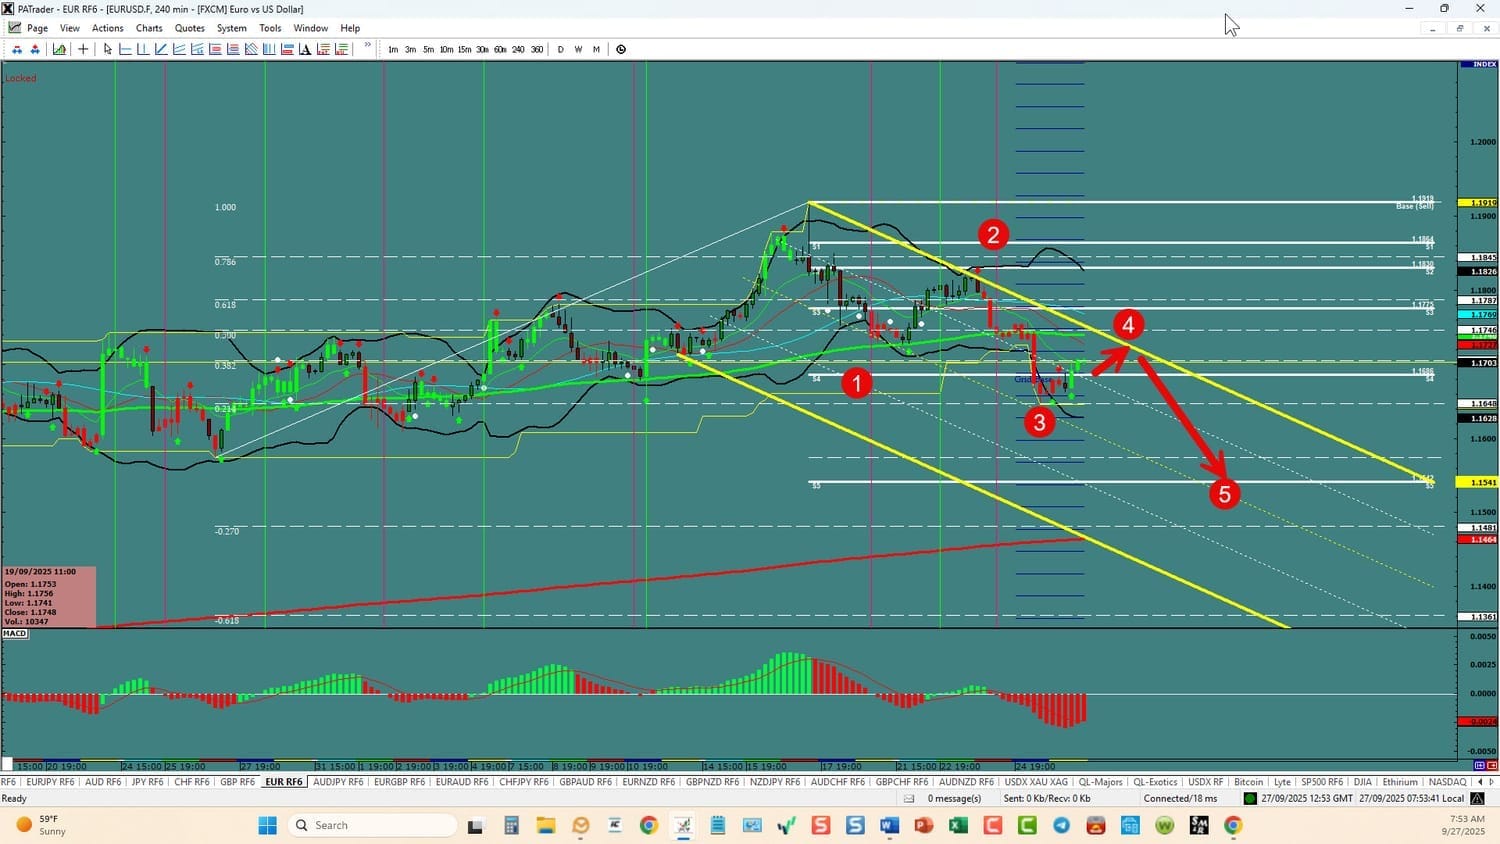Open the Quotes menu

(x=190, y=28)
